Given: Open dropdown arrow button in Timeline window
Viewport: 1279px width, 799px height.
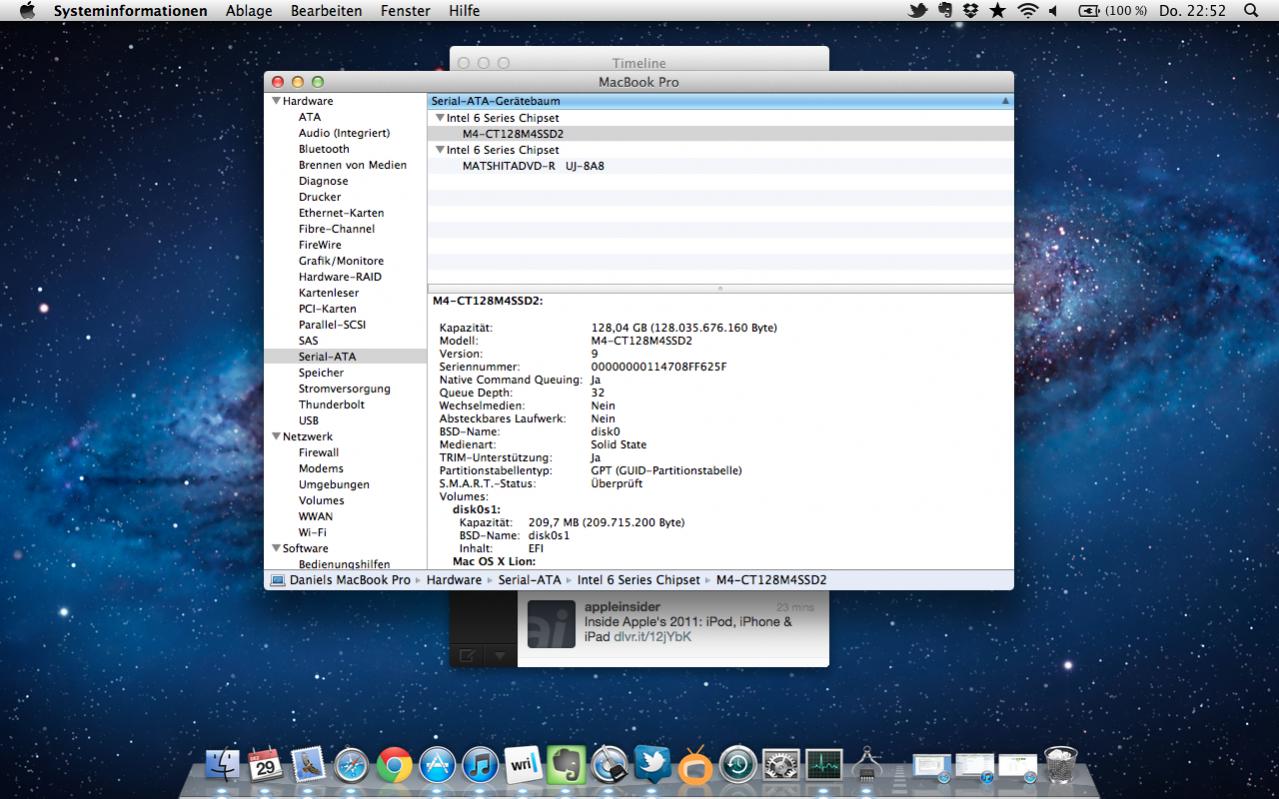Looking at the screenshot, I should click(500, 656).
